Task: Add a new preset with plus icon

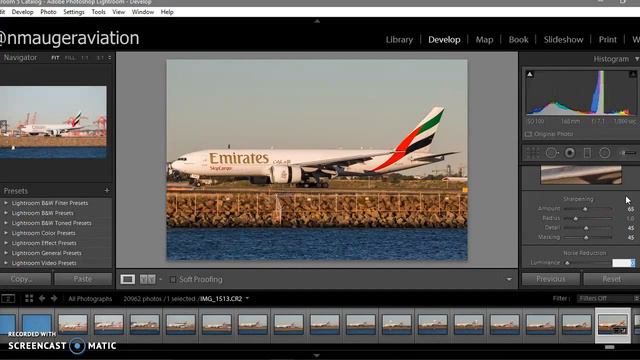Action: tap(107, 191)
